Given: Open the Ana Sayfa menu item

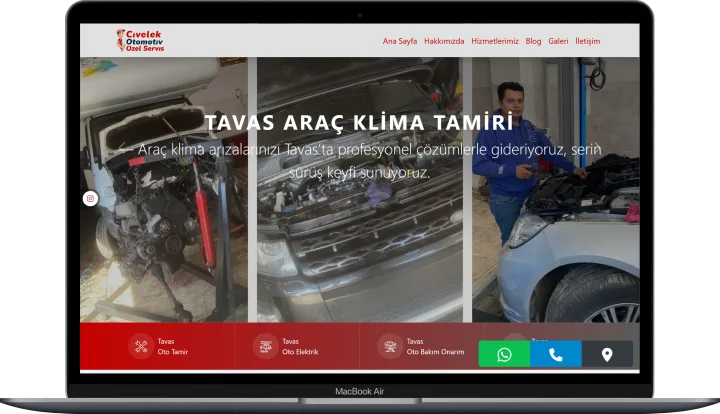Looking at the screenshot, I should pyautogui.click(x=399, y=41).
